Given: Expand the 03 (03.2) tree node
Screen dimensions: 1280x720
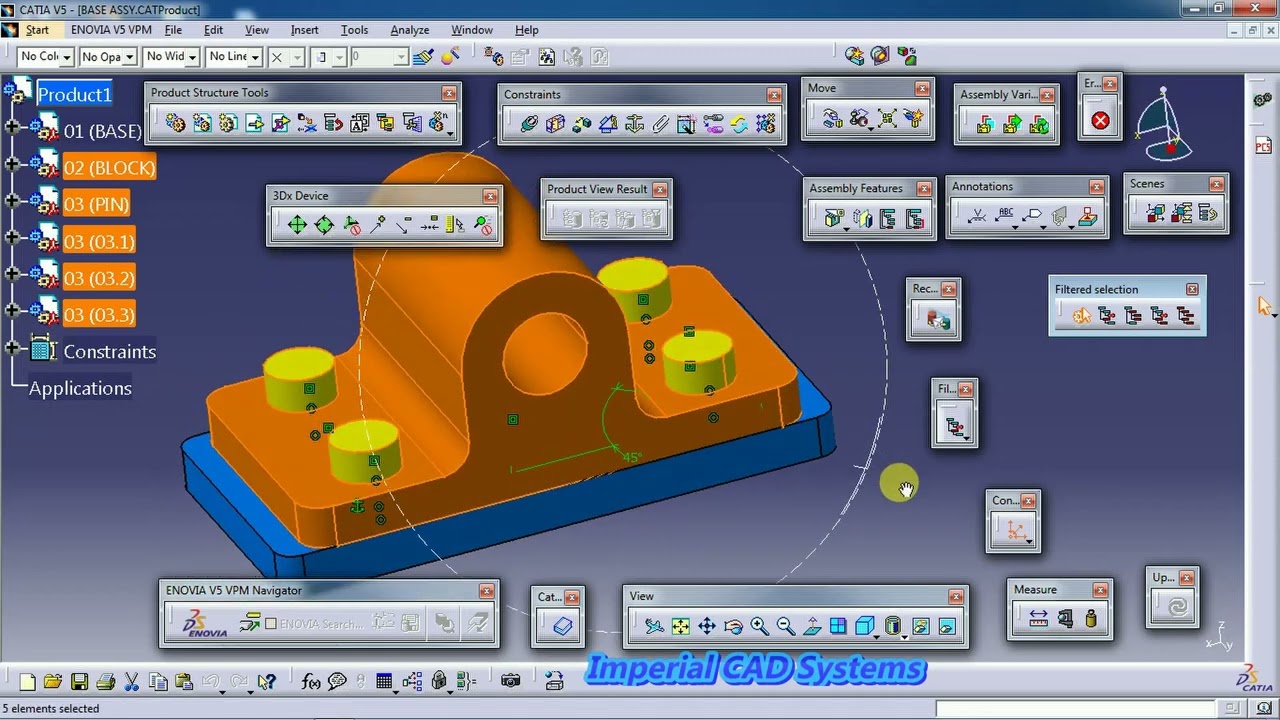Looking at the screenshot, I should 12,274.
